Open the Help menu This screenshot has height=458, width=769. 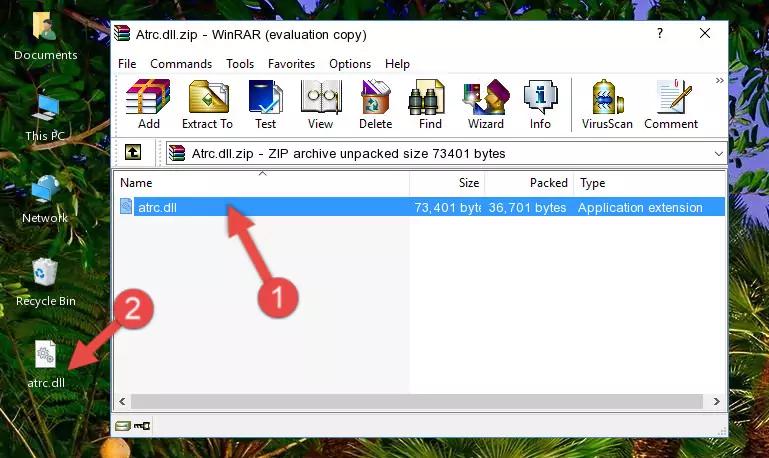(397, 64)
